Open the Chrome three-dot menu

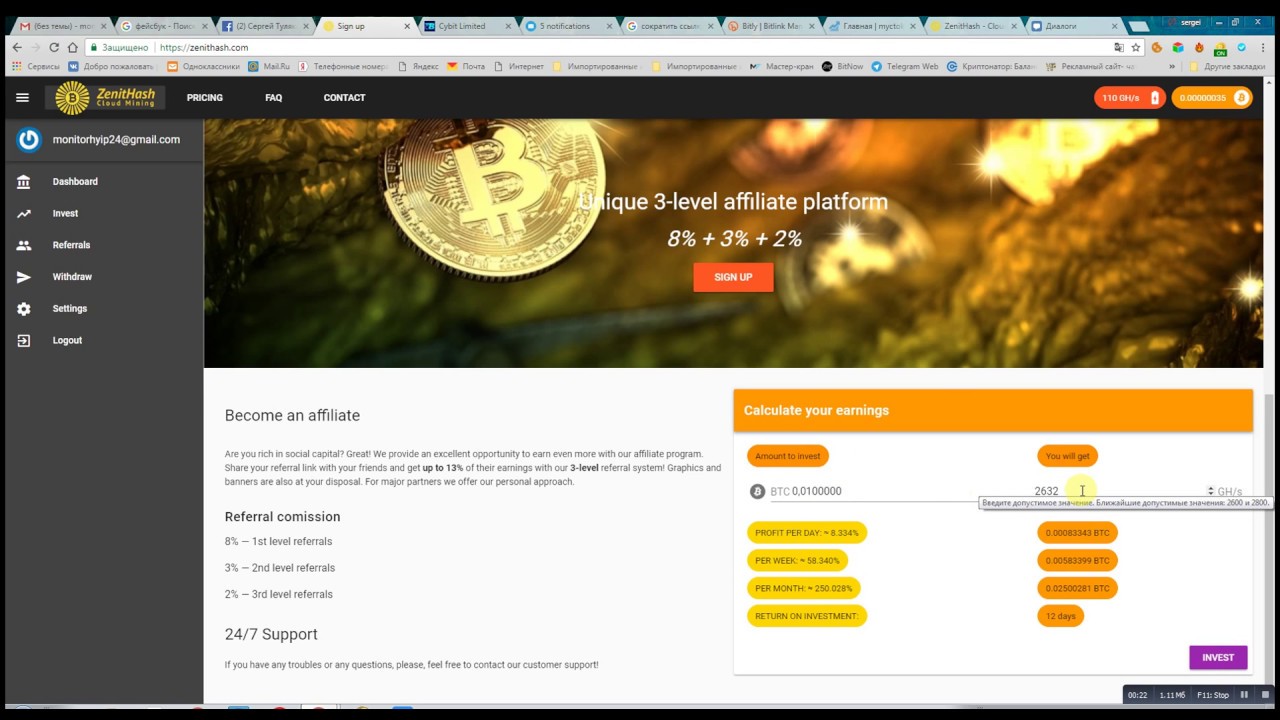coord(1265,47)
